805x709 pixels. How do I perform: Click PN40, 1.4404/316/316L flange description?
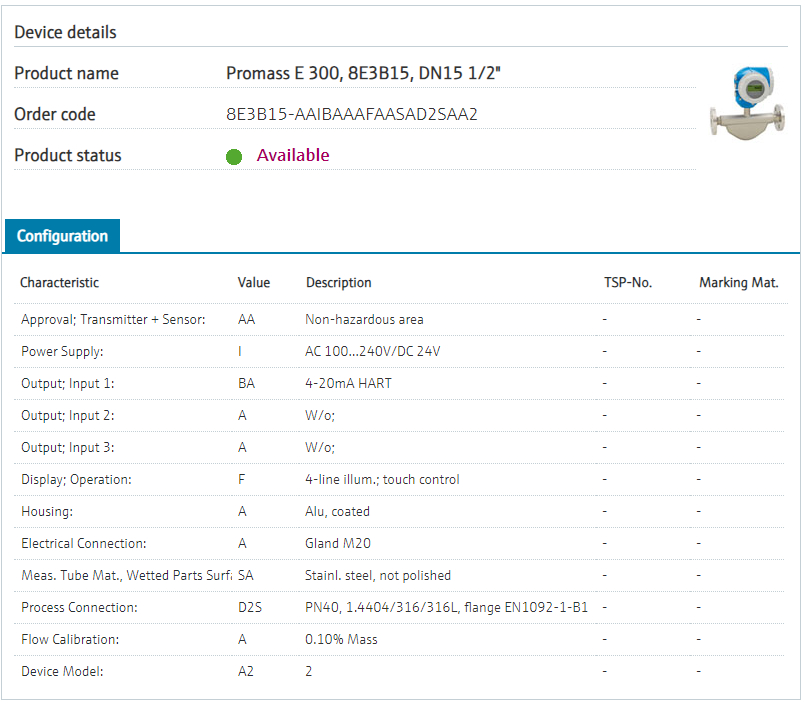click(446, 607)
